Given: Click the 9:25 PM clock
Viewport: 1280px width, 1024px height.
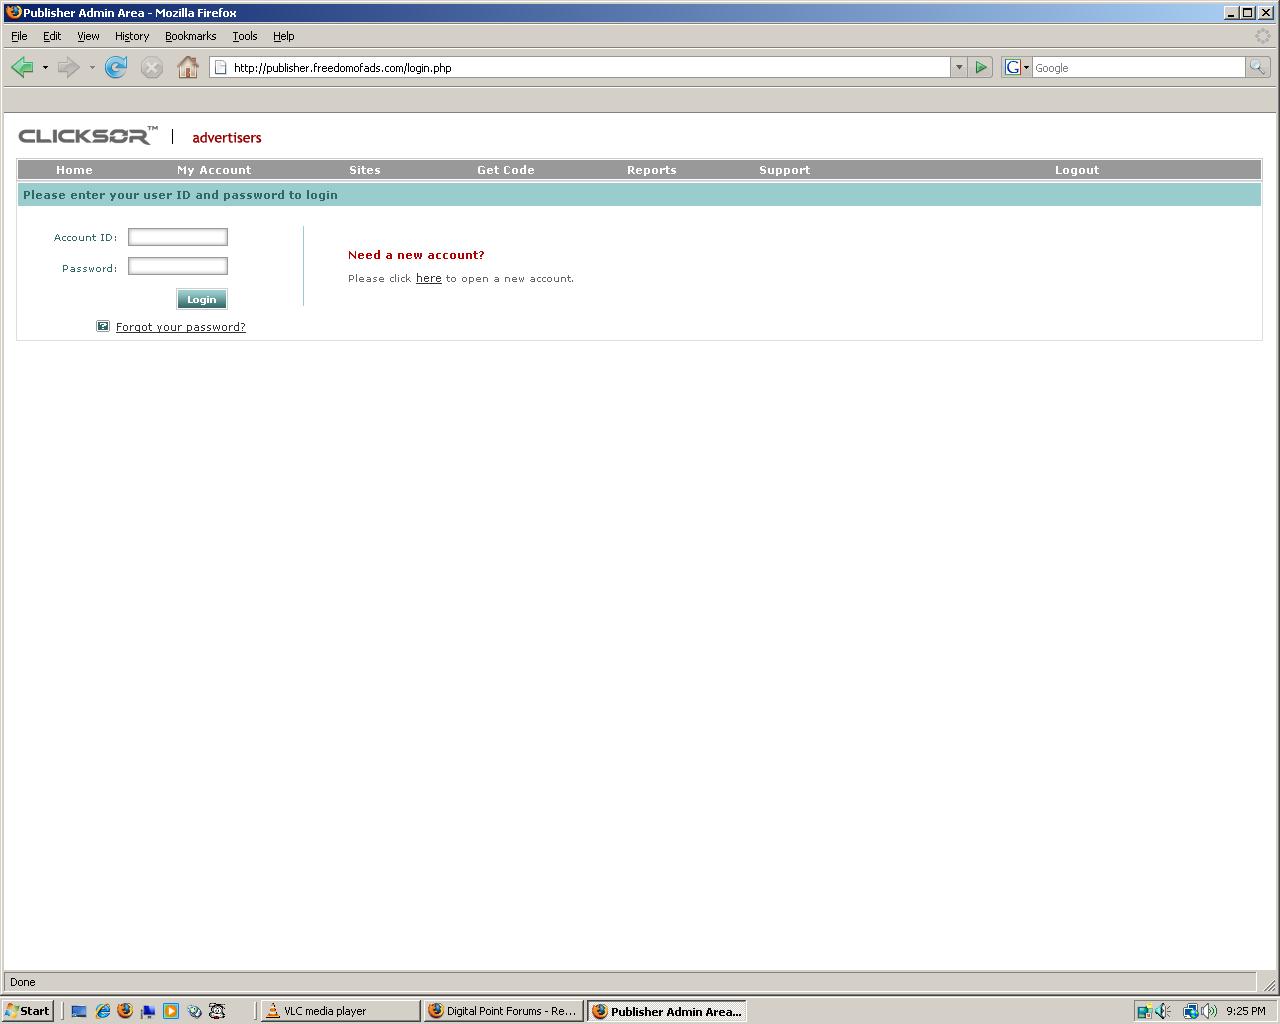Looking at the screenshot, I should (x=1246, y=1011).
